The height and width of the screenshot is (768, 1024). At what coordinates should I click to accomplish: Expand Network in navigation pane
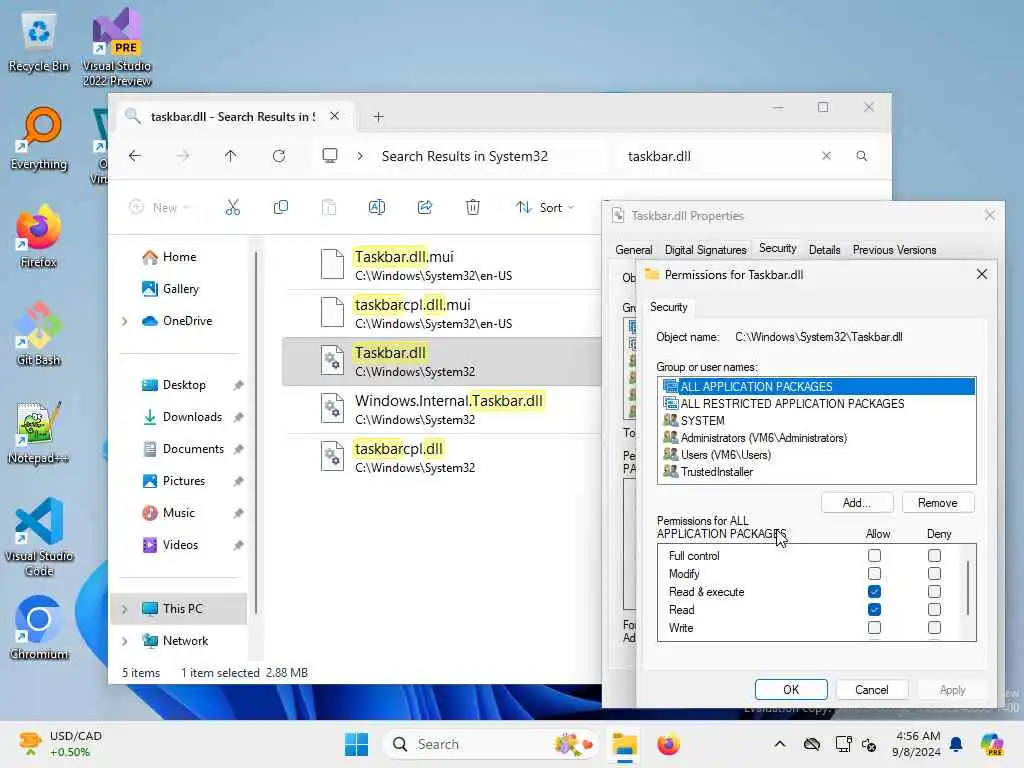125,641
